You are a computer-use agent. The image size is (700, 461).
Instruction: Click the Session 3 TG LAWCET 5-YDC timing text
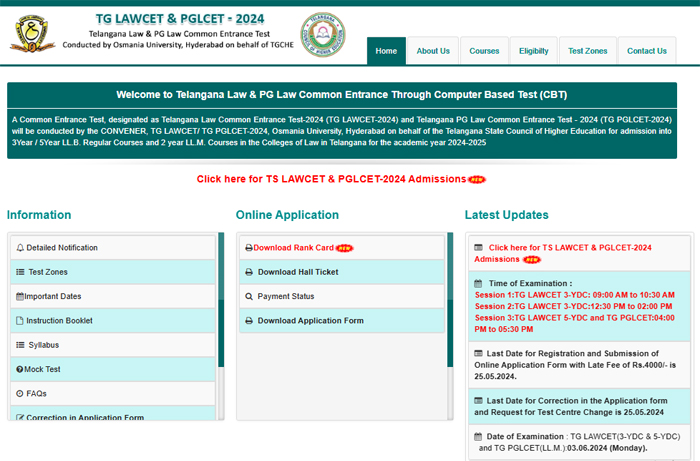(575, 324)
